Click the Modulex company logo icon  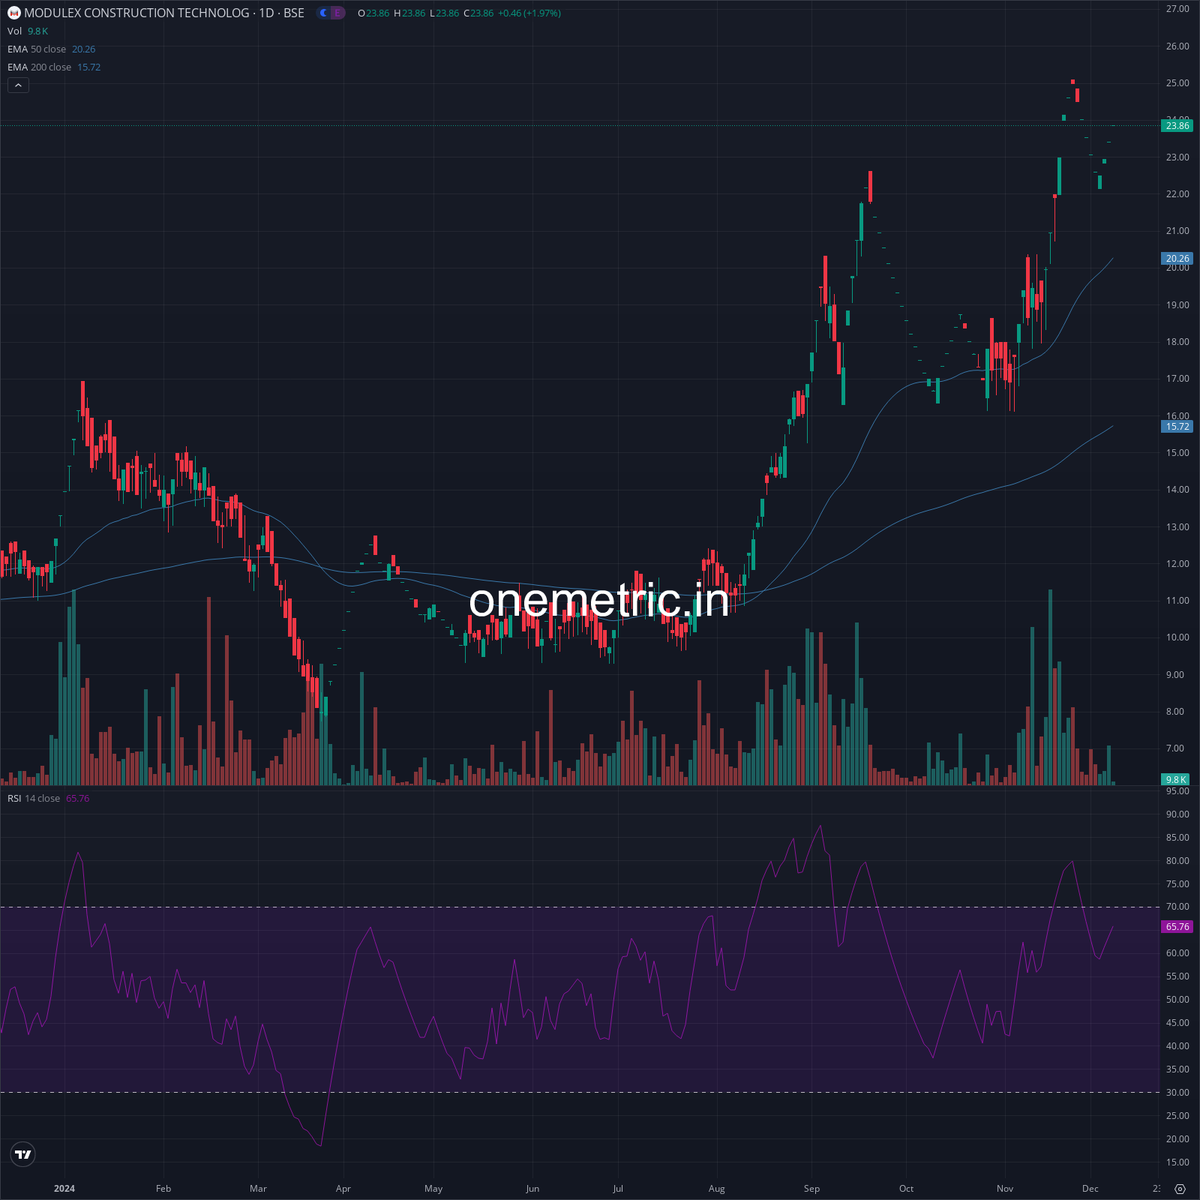[x=14, y=13]
